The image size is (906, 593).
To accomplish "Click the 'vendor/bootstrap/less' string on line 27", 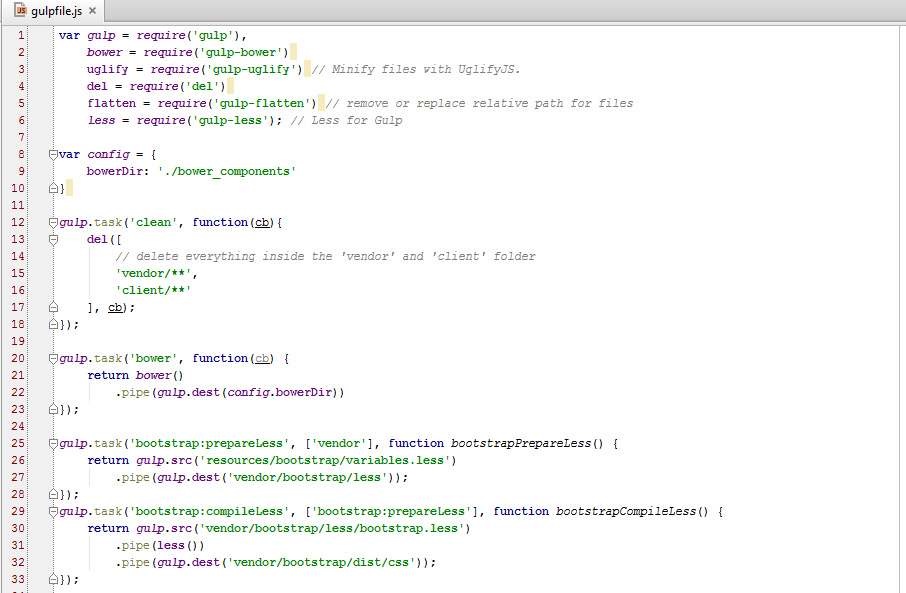I will (x=307, y=477).
